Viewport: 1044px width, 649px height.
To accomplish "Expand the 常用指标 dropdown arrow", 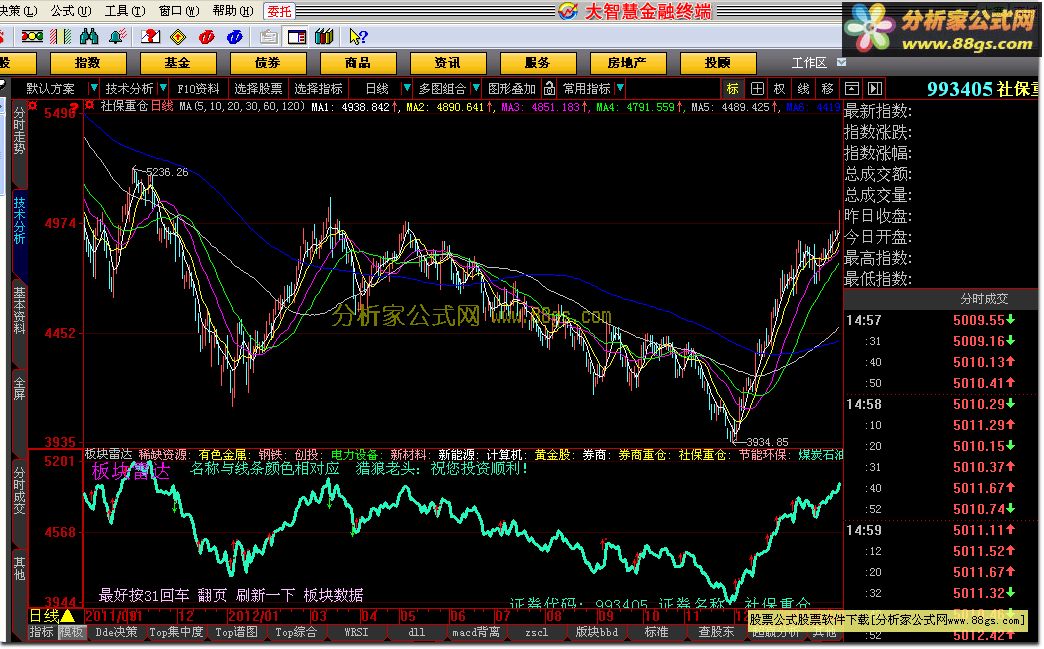I will 620,89.
